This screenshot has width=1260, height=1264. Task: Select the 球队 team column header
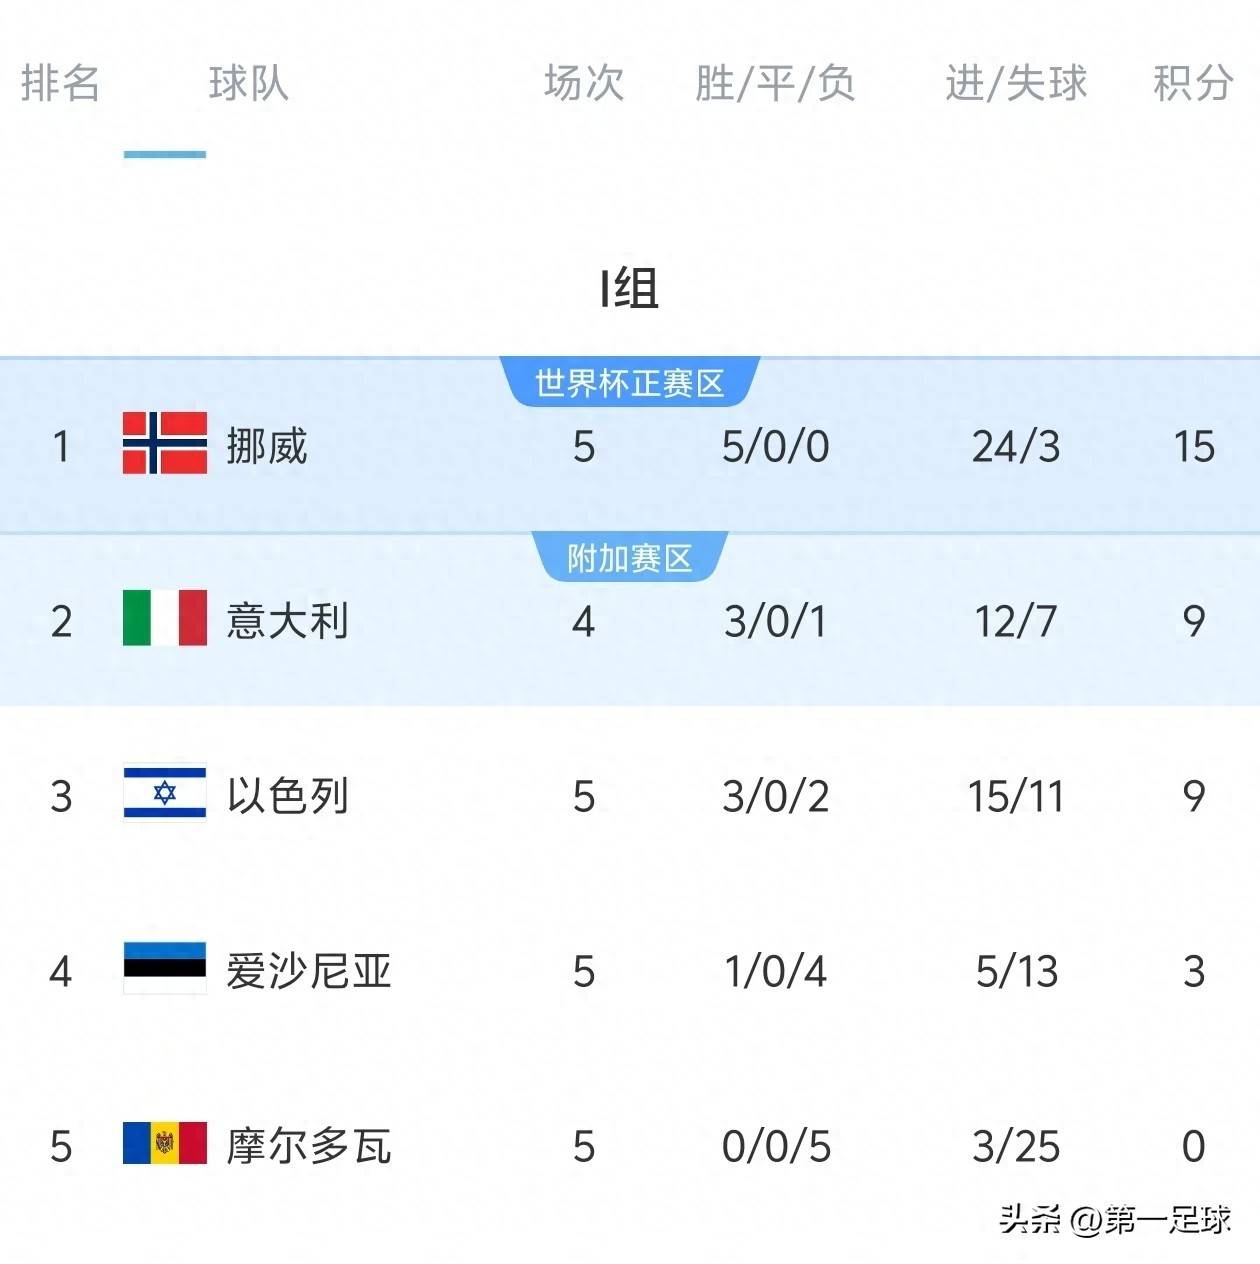[x=248, y=83]
